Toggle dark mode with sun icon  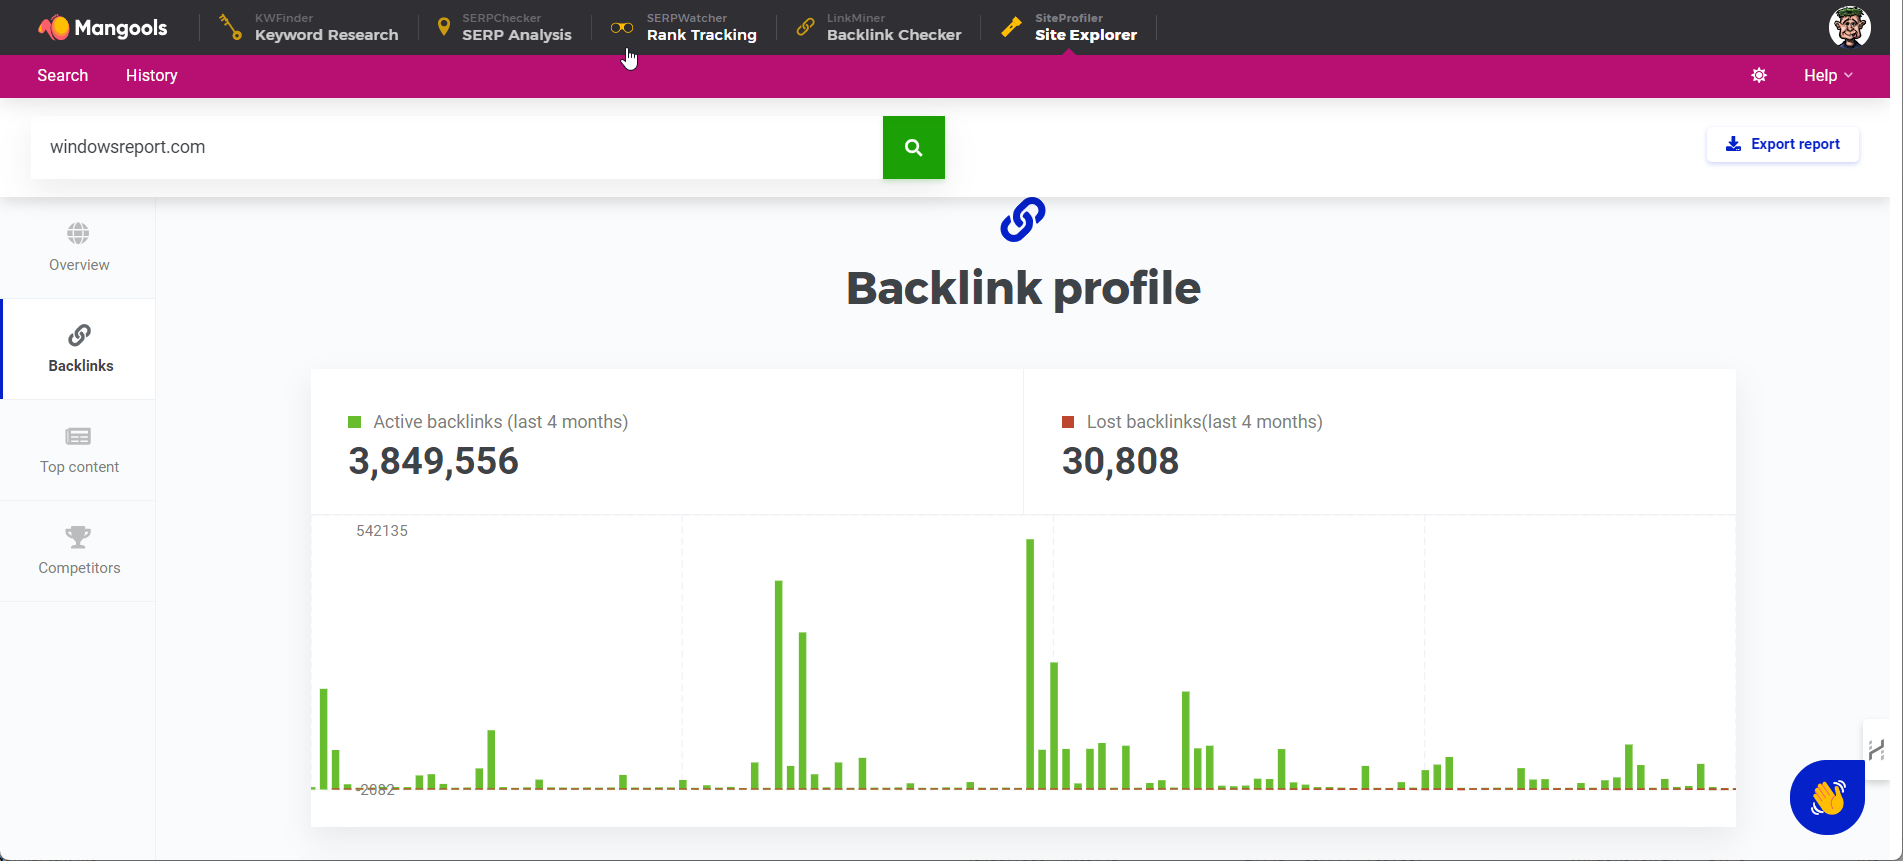(x=1759, y=76)
